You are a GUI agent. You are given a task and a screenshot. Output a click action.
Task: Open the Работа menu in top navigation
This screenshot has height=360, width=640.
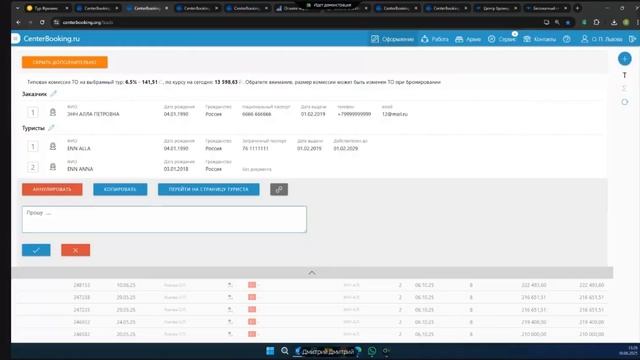pyautogui.click(x=435, y=39)
